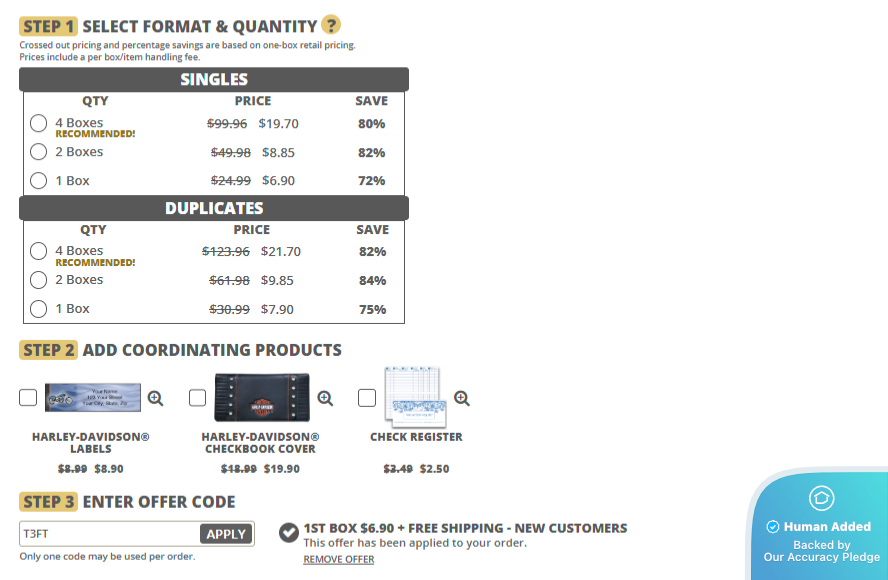The height and width of the screenshot is (580, 888).
Task: Tick the Harley-Davidson Checkbook Cover checkbox
Action: pos(198,398)
